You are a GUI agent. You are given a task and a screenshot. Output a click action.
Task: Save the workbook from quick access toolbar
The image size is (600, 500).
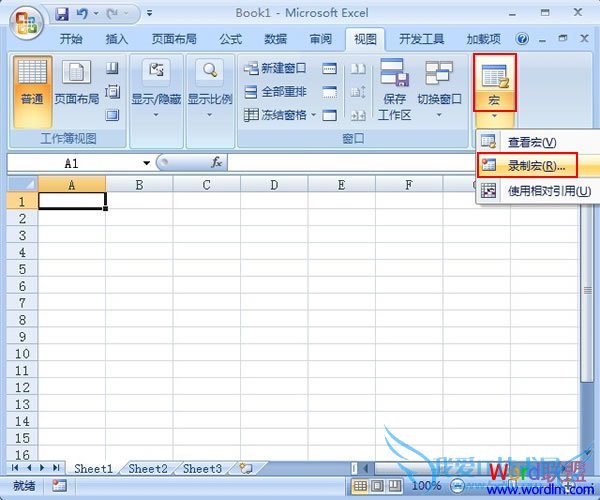pyautogui.click(x=62, y=14)
